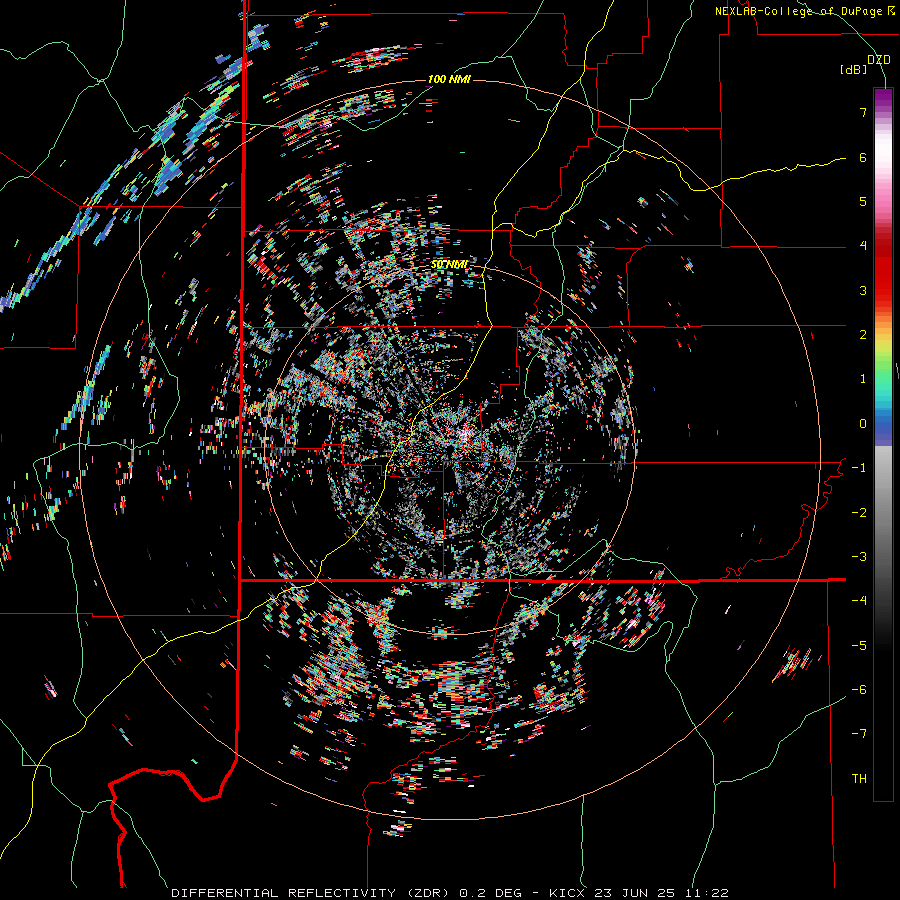Click the -7 value on the scale
Viewport: 900px width, 900px height.
point(859,734)
